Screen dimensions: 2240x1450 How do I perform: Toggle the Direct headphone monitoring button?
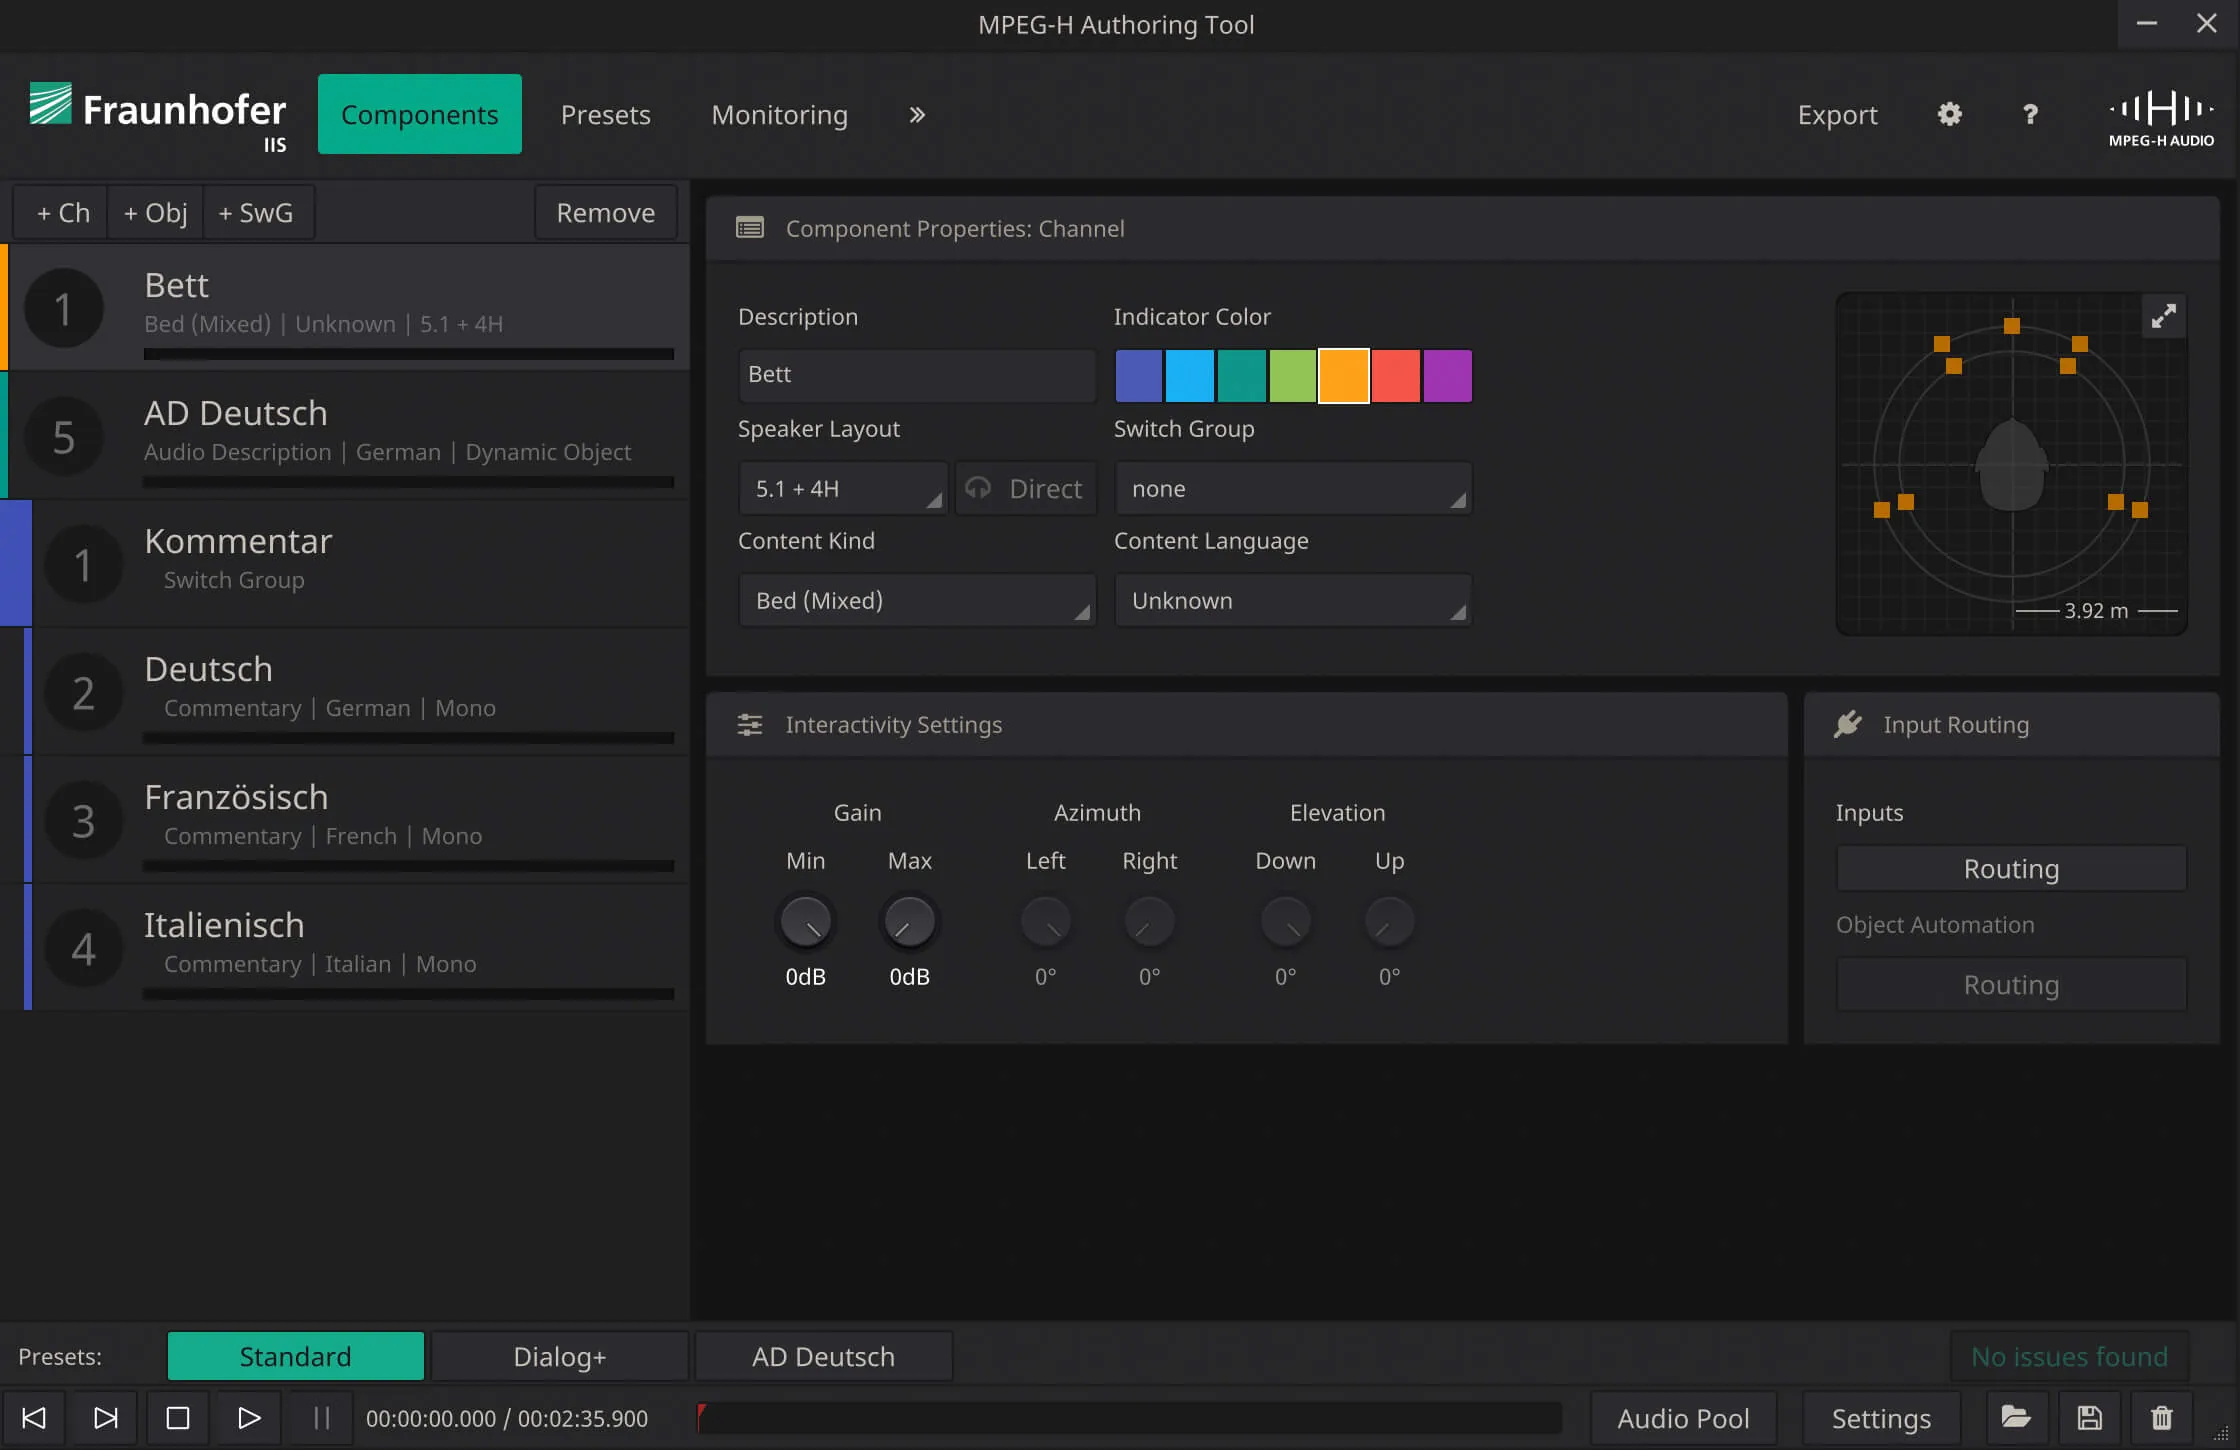(x=1025, y=488)
